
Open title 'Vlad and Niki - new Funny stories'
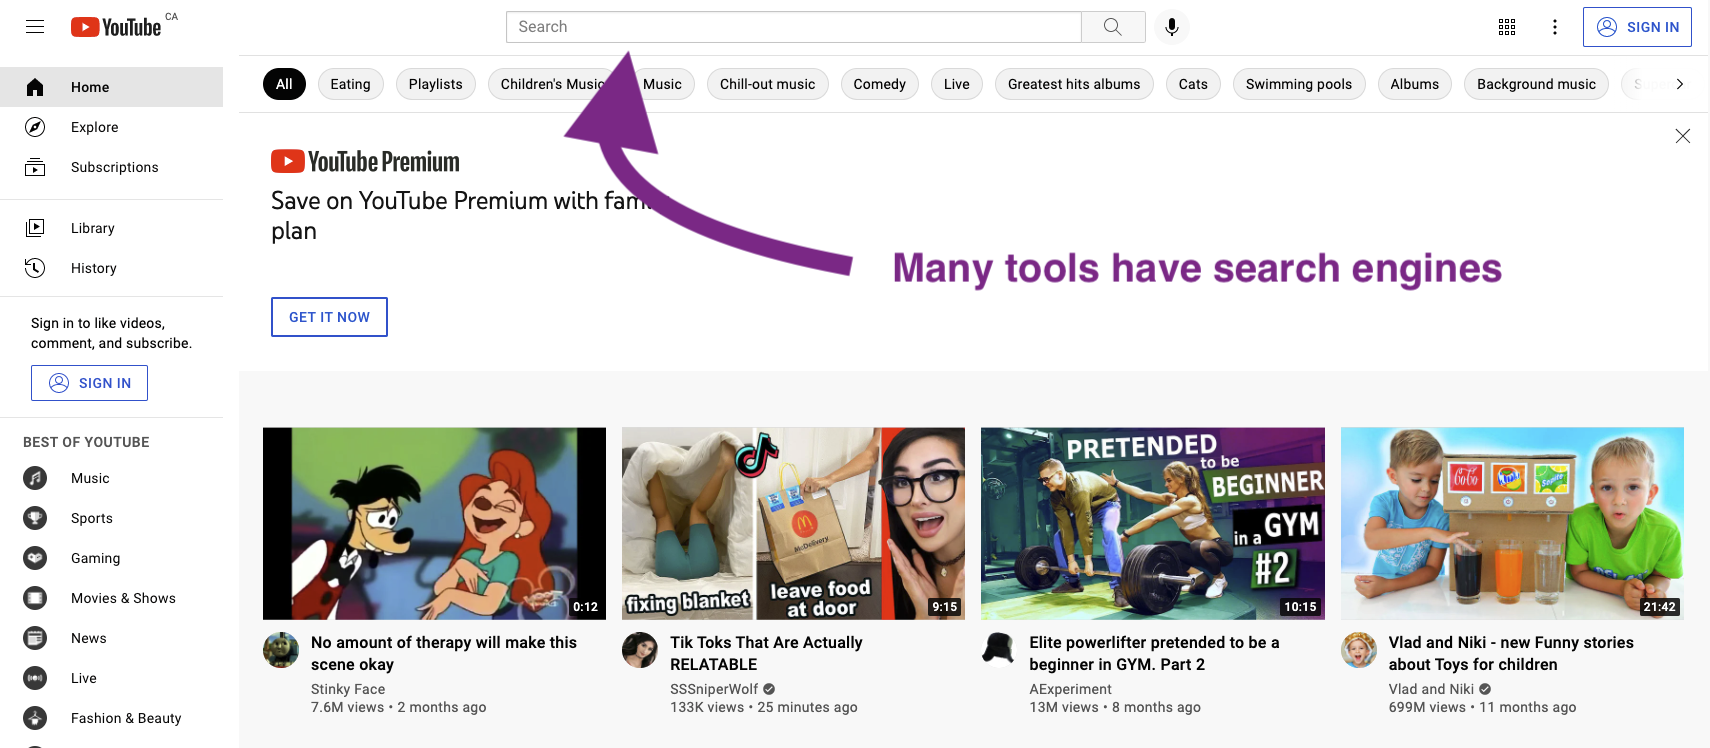click(1511, 653)
